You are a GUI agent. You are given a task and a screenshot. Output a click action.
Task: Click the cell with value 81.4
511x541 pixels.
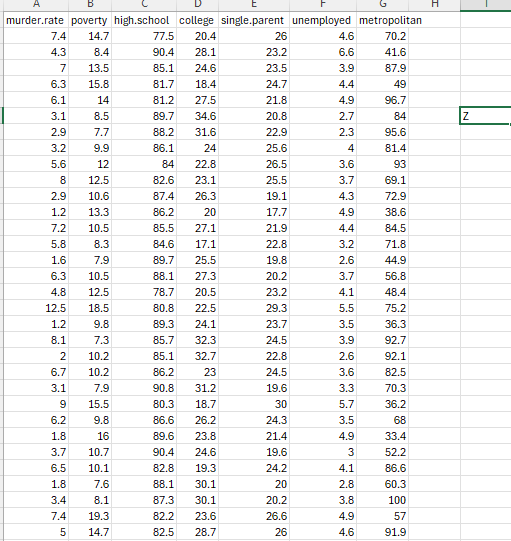coord(383,148)
